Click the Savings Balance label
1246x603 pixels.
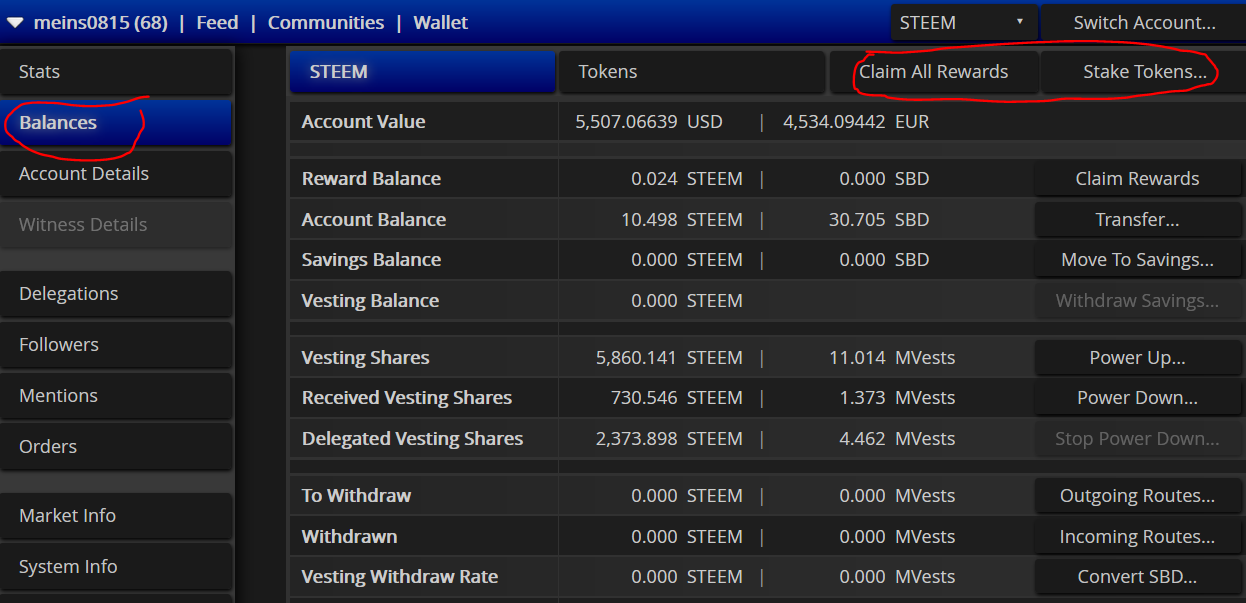[x=371, y=260]
